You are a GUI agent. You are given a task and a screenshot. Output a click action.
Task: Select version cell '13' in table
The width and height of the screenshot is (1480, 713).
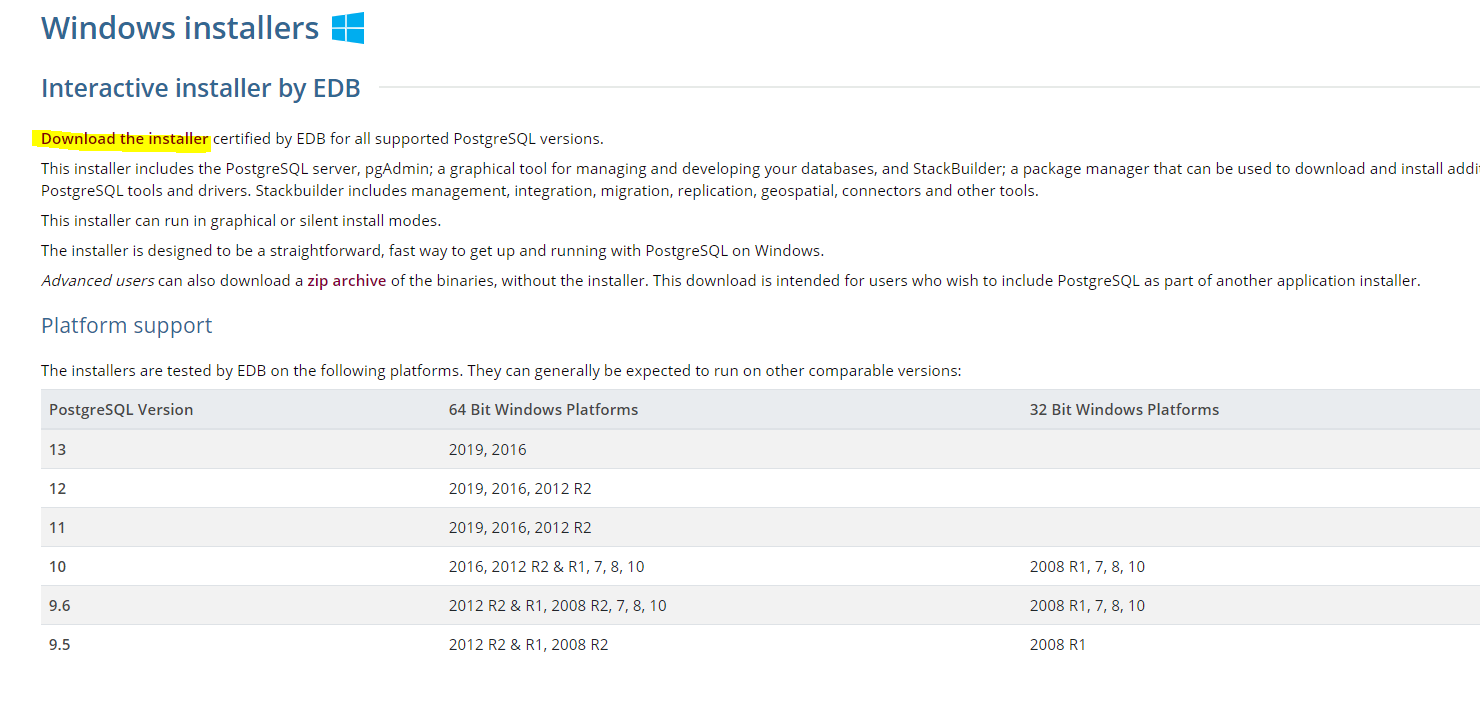[58, 449]
